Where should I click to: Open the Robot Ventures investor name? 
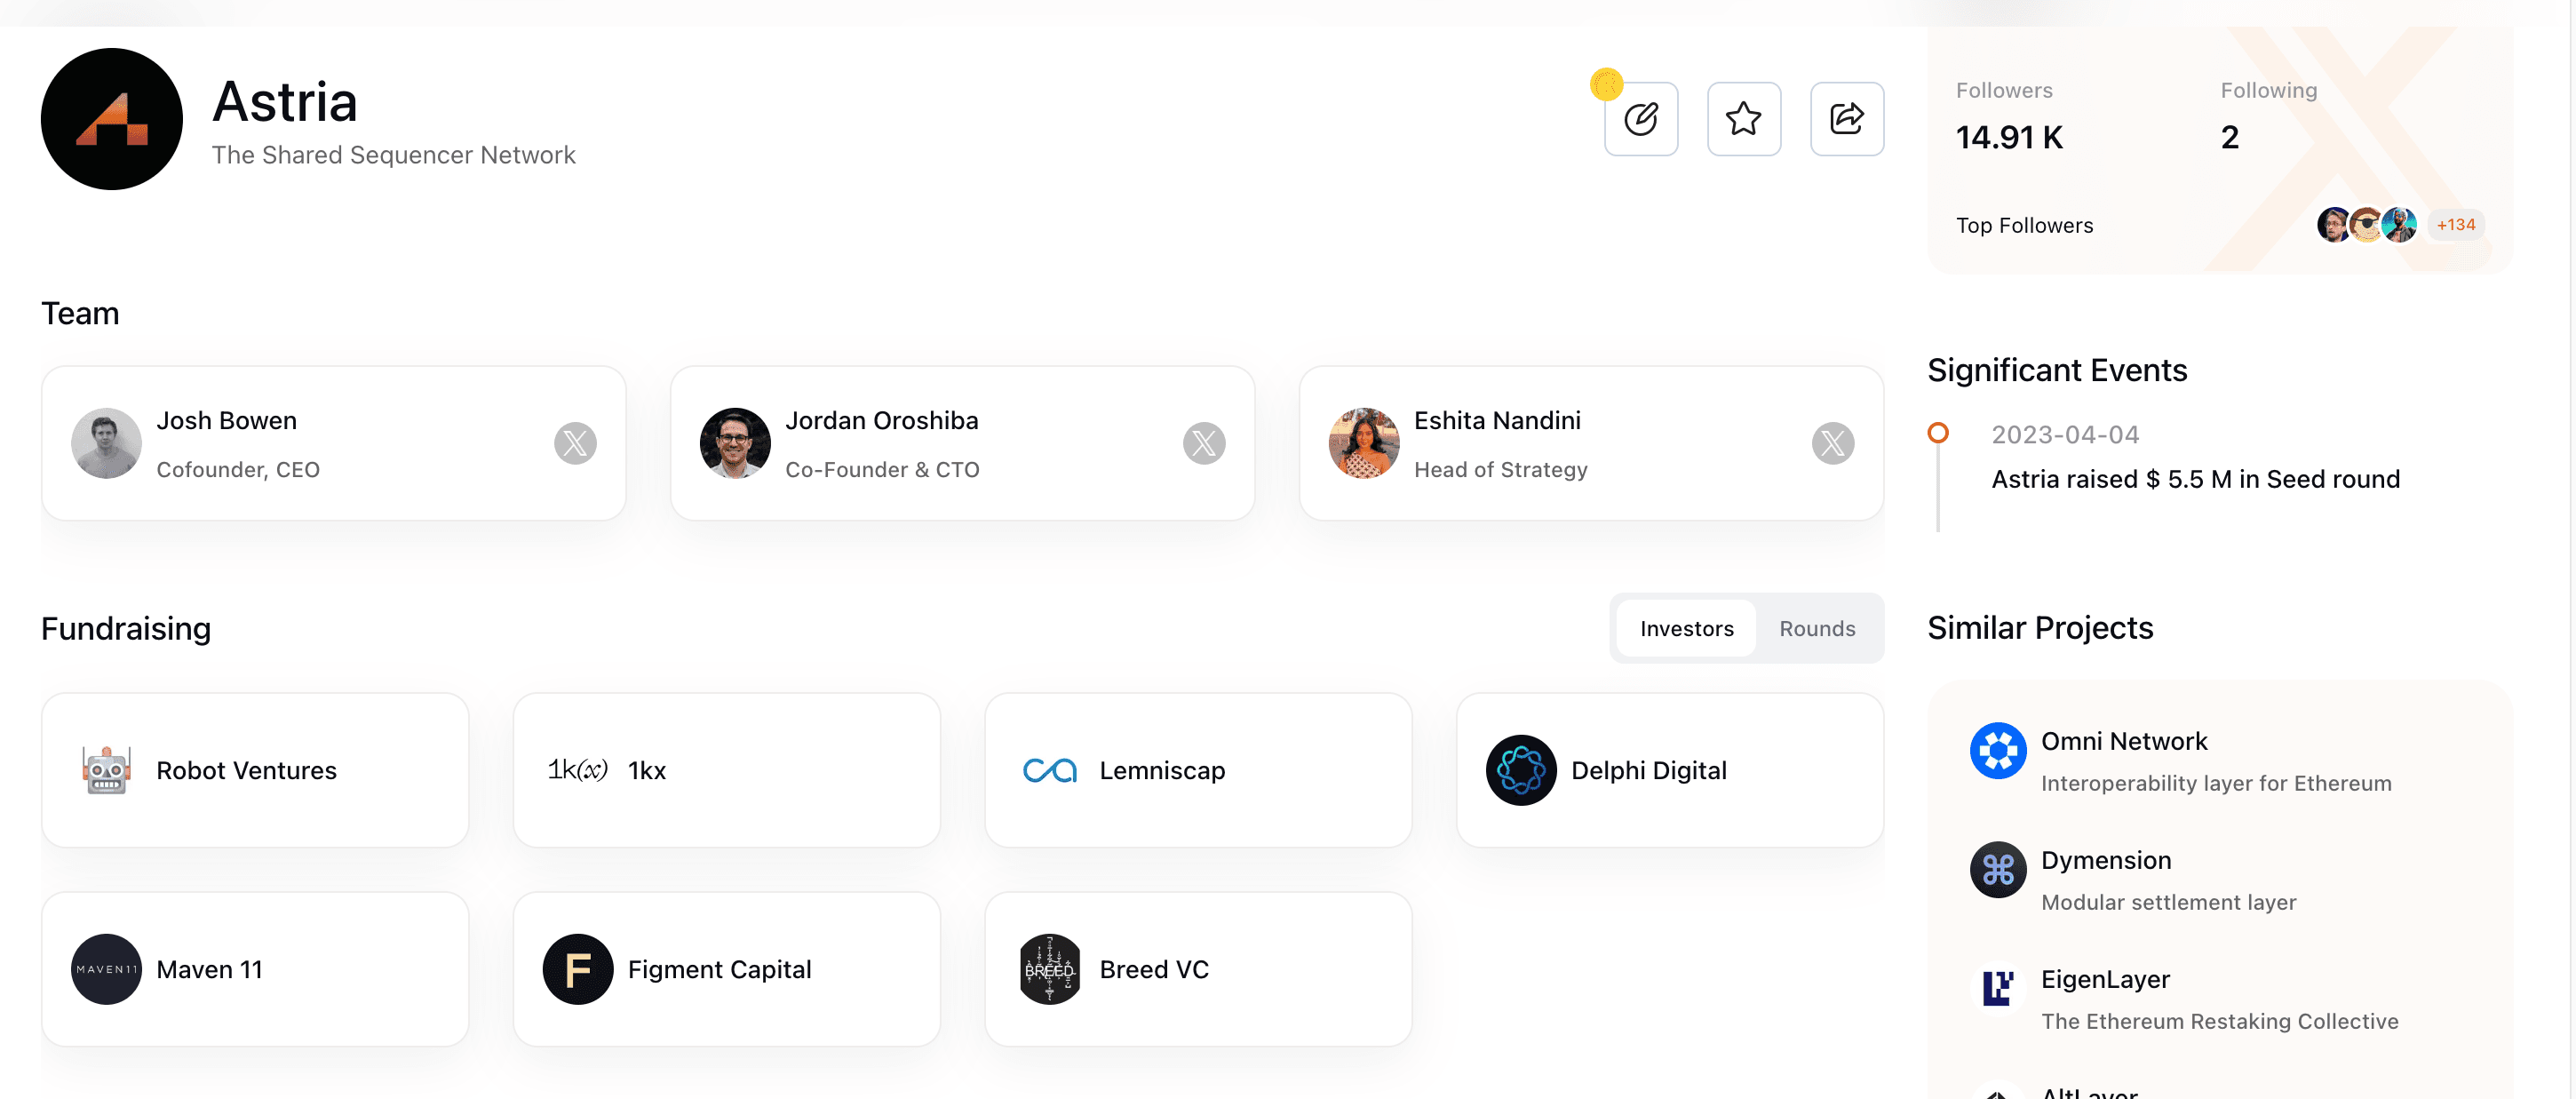[247, 770]
